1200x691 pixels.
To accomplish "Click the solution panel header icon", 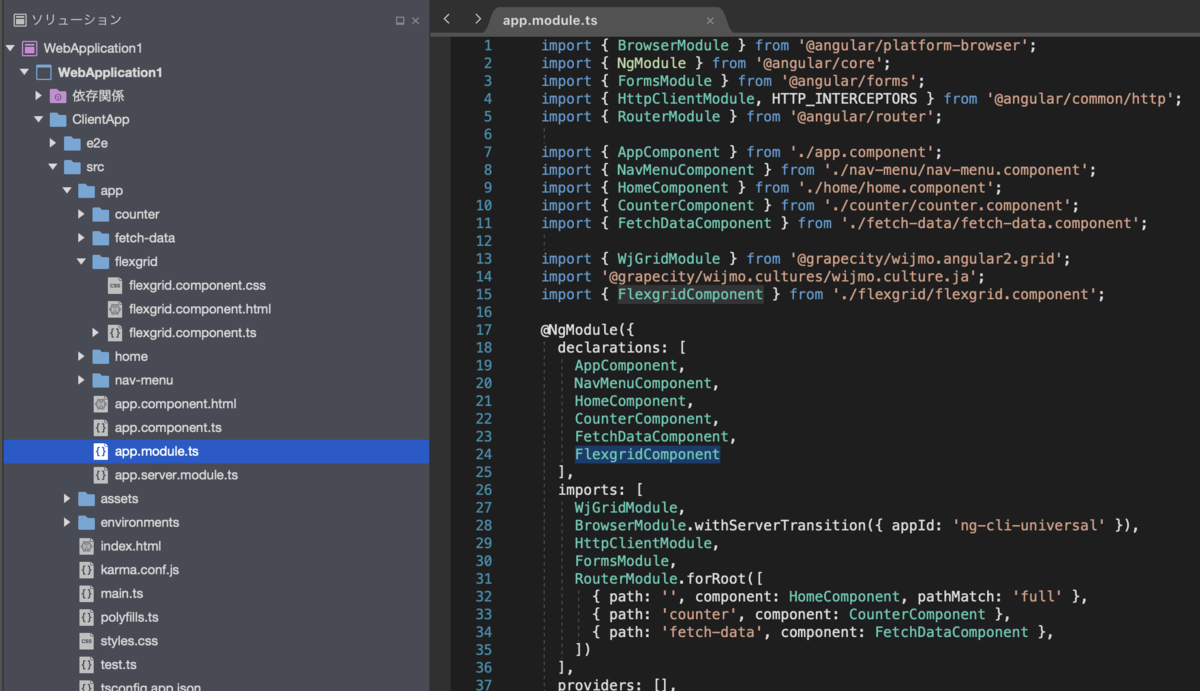I will pyautogui.click(x=19, y=20).
